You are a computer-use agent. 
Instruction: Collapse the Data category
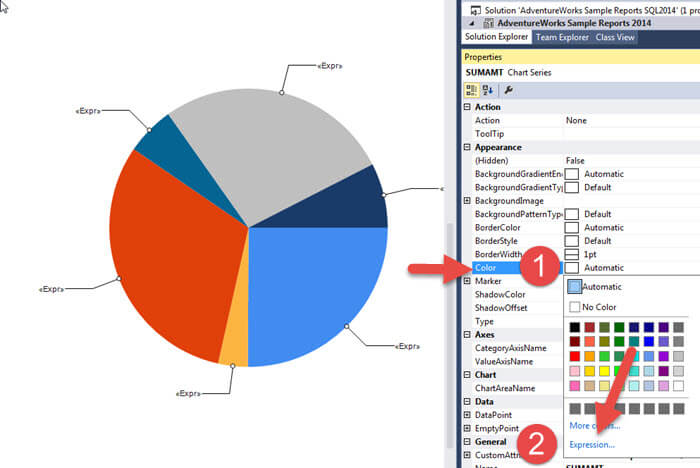tap(467, 401)
